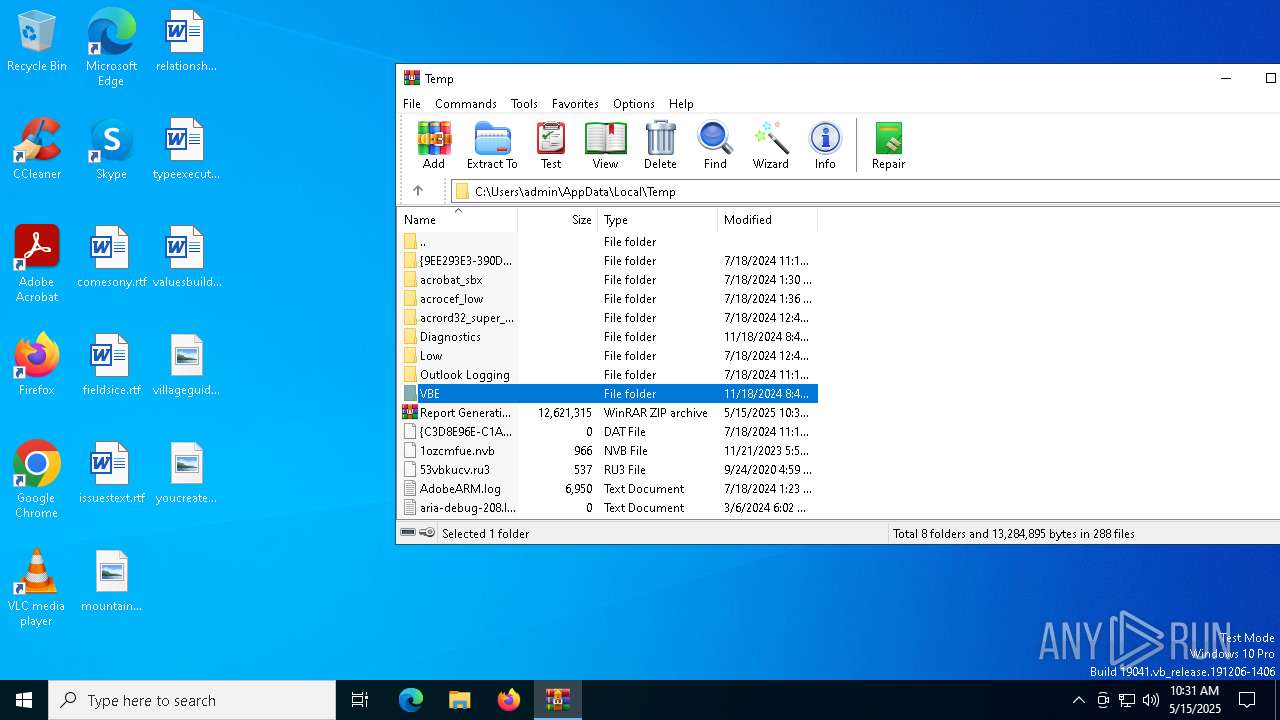
Task: Open the Tools menu
Action: 524,104
